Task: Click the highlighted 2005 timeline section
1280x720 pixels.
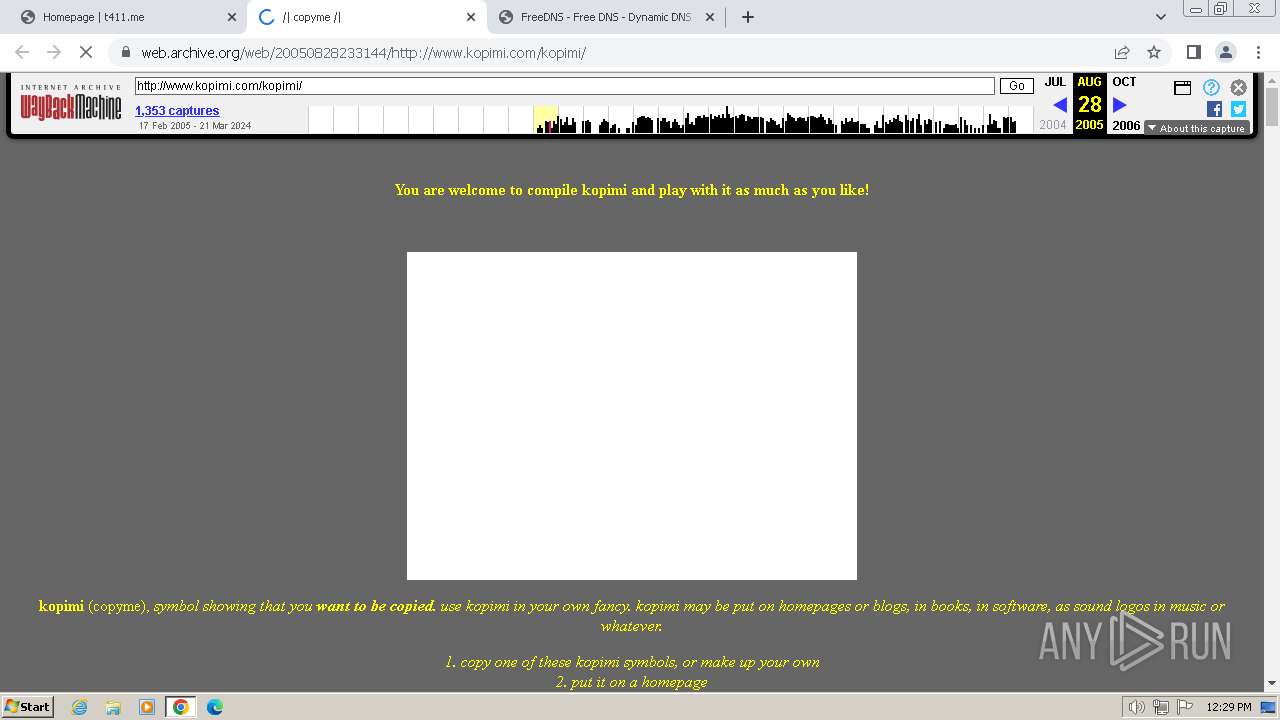Action: pos(546,120)
